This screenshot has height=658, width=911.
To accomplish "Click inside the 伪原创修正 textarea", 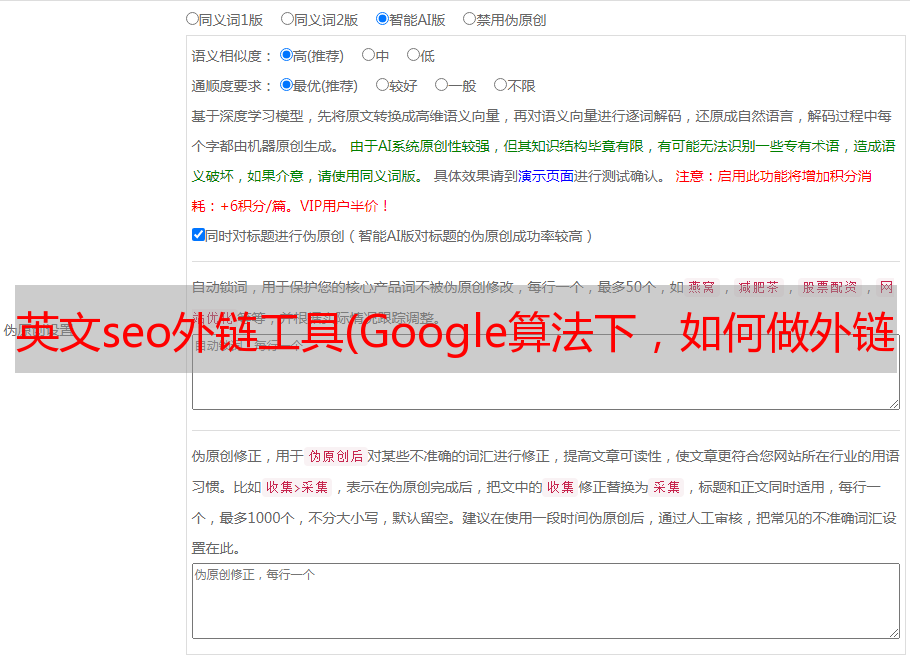I will (546, 601).
